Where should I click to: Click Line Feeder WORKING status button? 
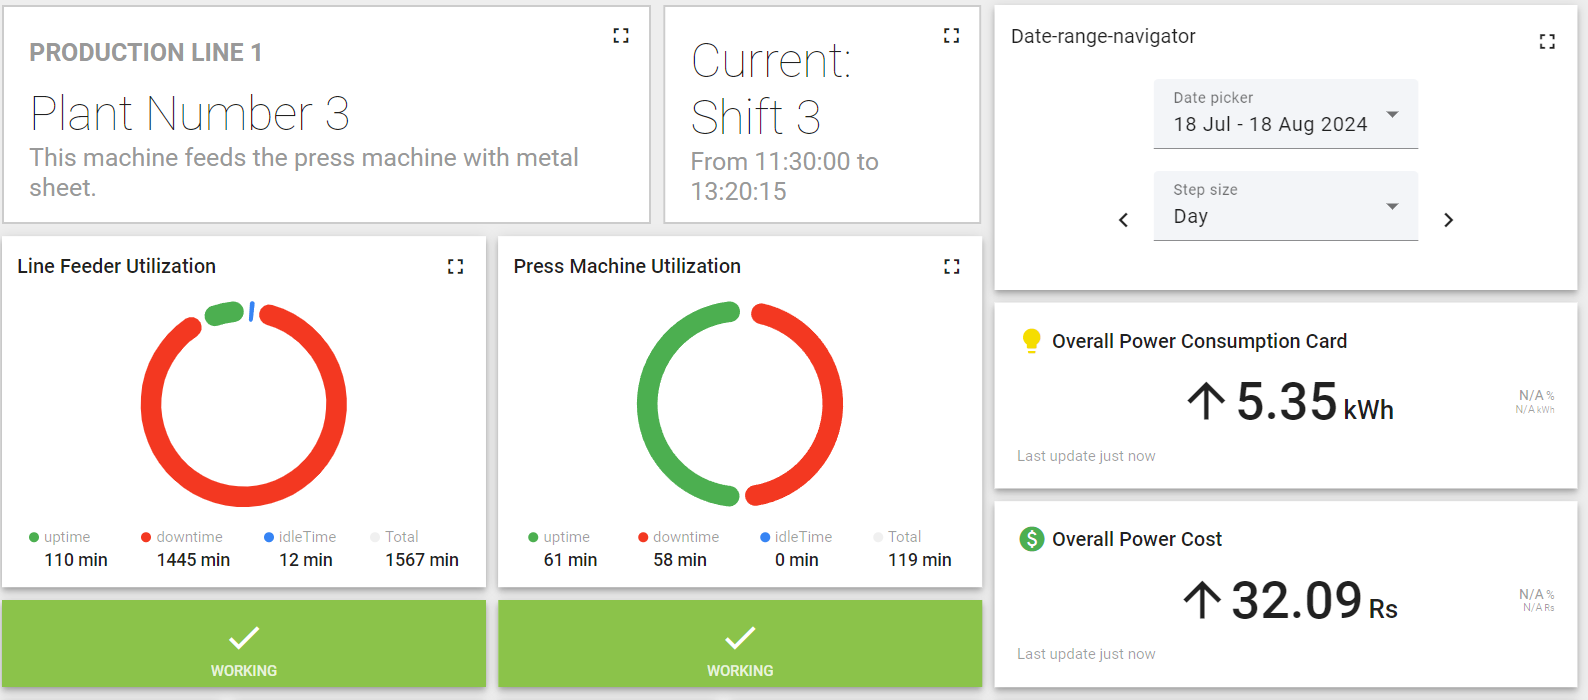pos(244,645)
